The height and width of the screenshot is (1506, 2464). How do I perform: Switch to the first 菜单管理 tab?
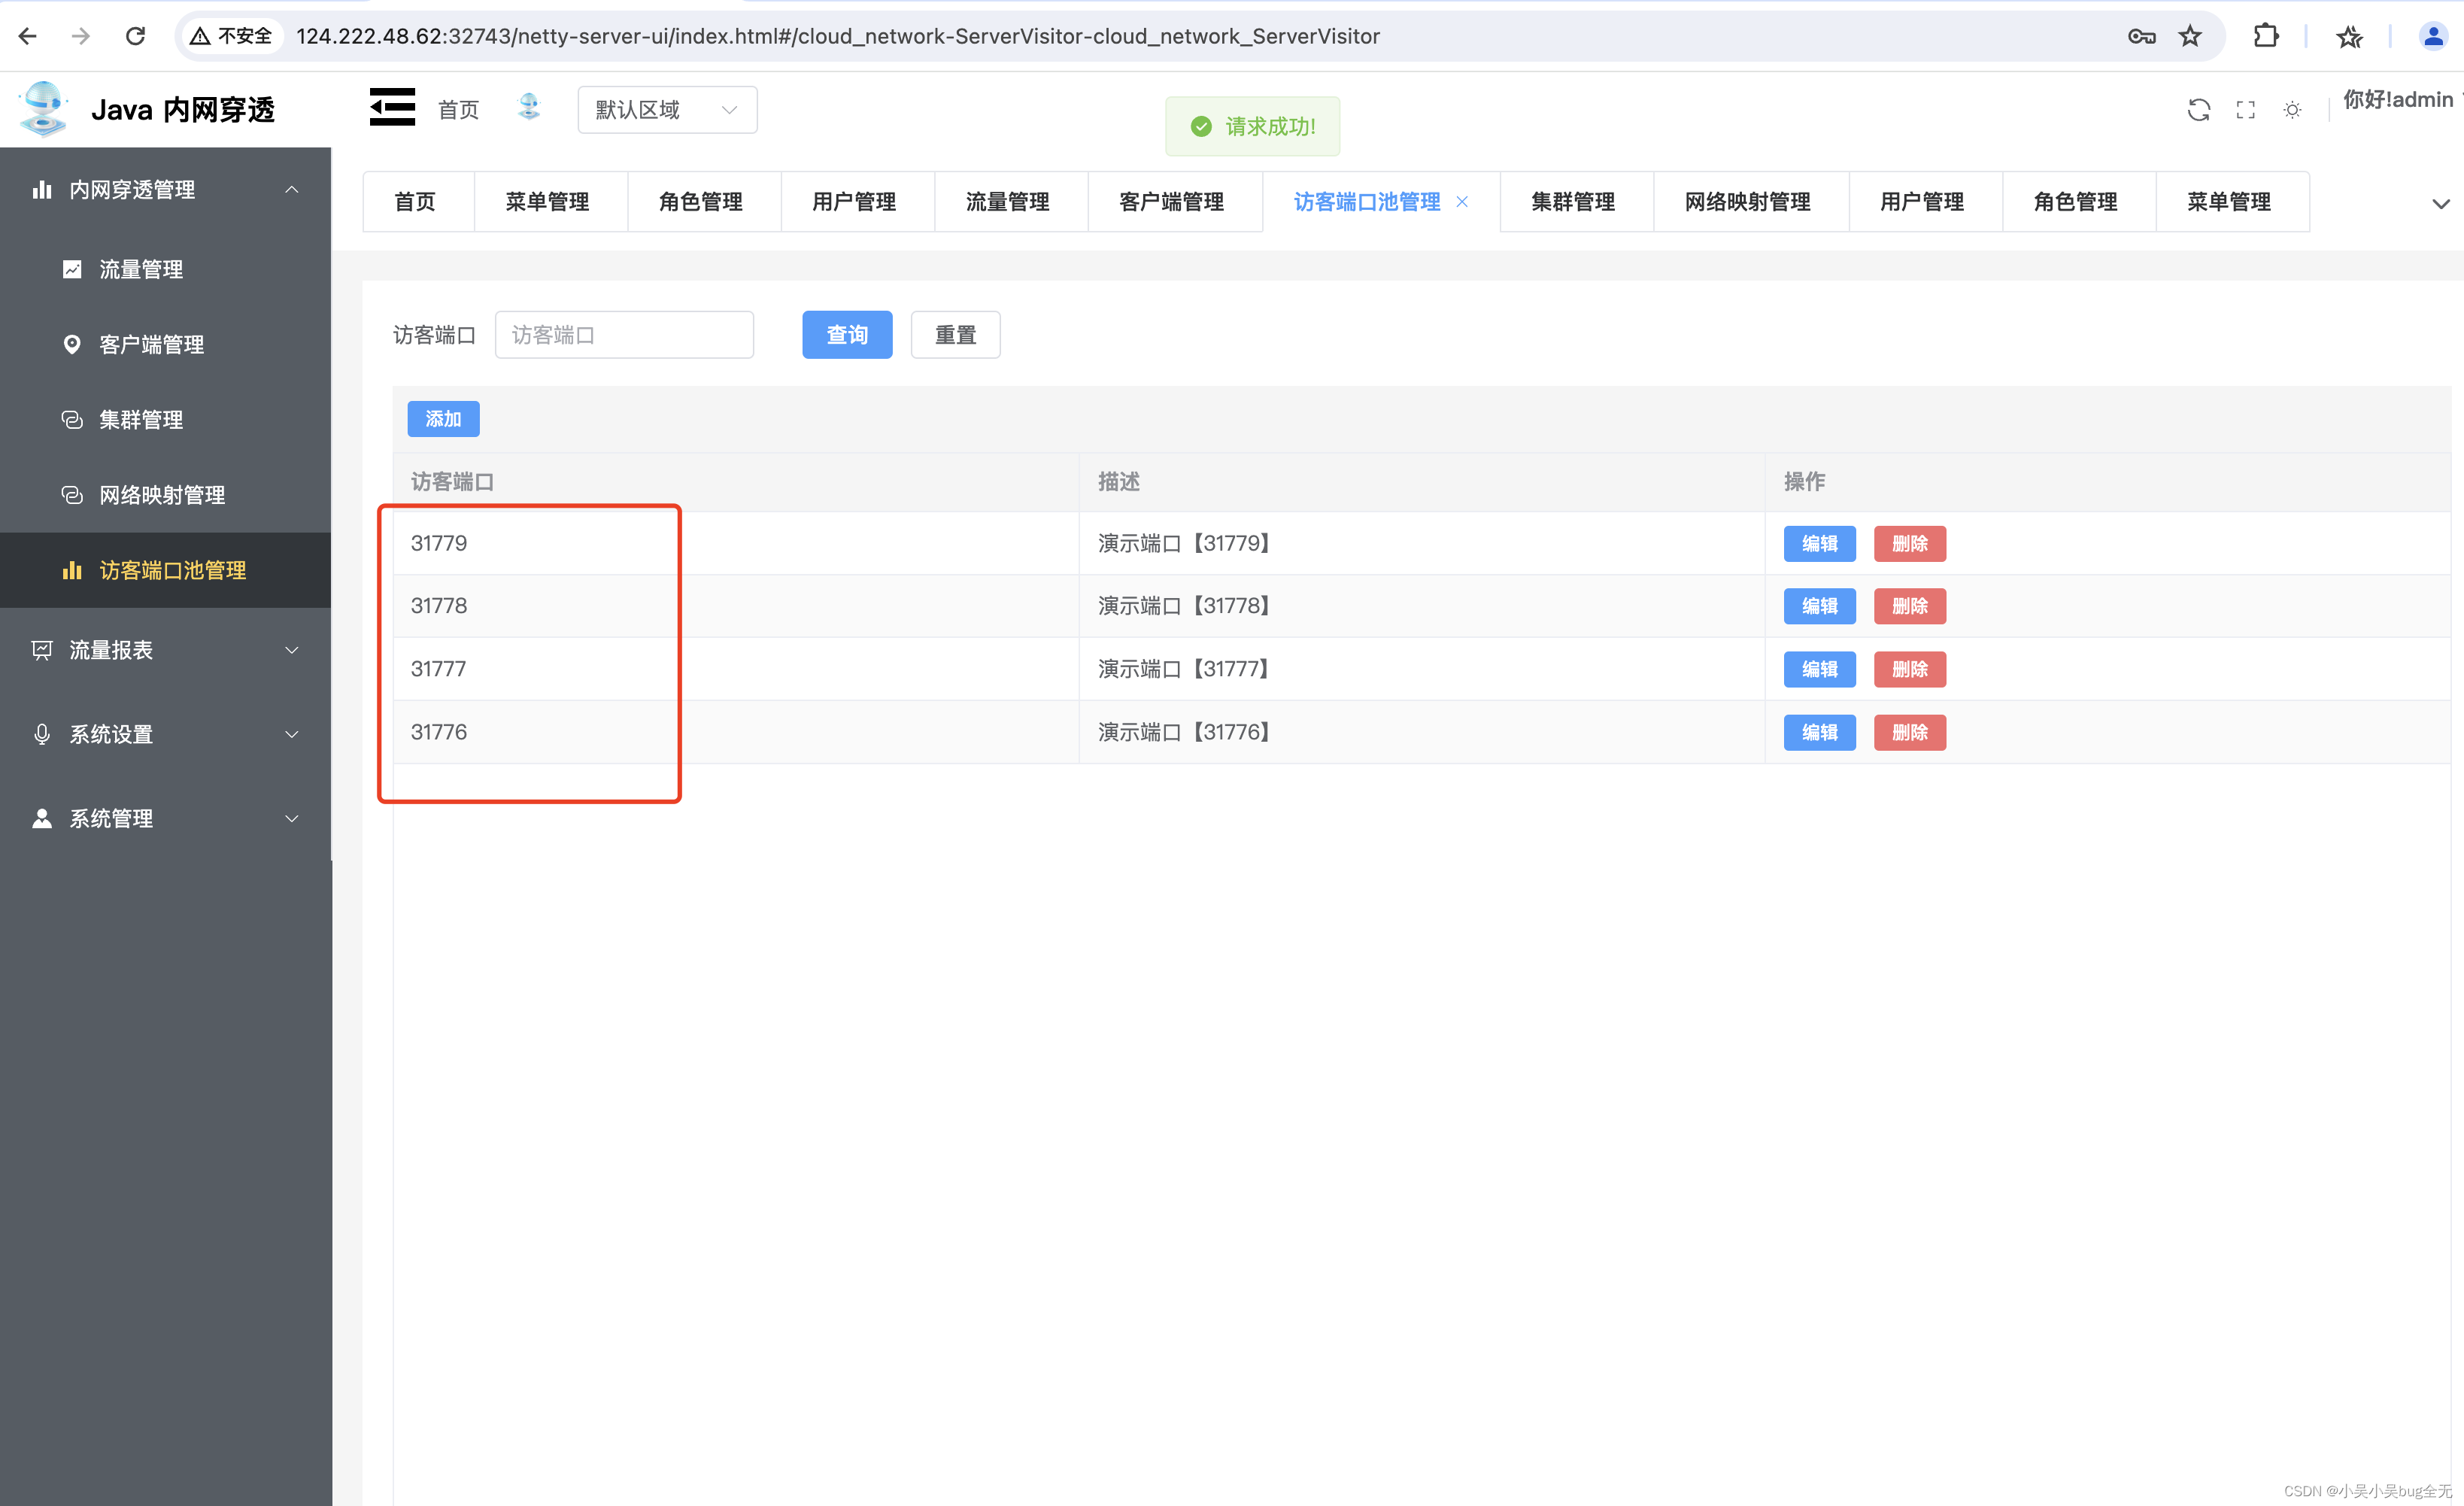pos(550,202)
